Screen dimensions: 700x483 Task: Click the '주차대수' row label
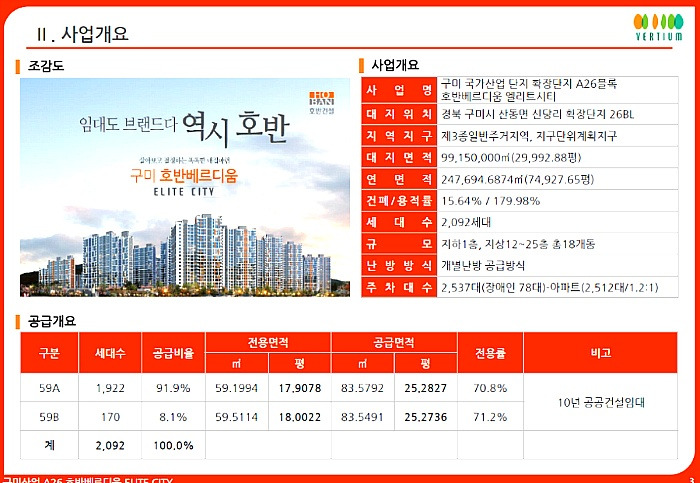tap(399, 287)
